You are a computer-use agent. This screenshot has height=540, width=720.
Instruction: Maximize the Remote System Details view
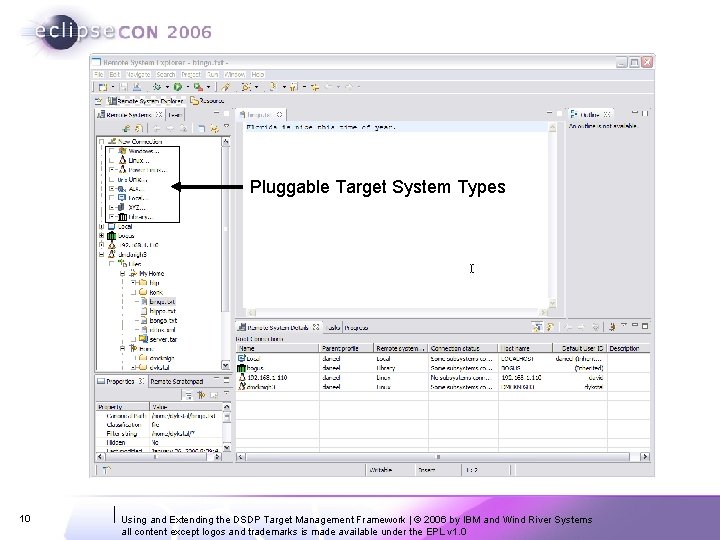(645, 326)
